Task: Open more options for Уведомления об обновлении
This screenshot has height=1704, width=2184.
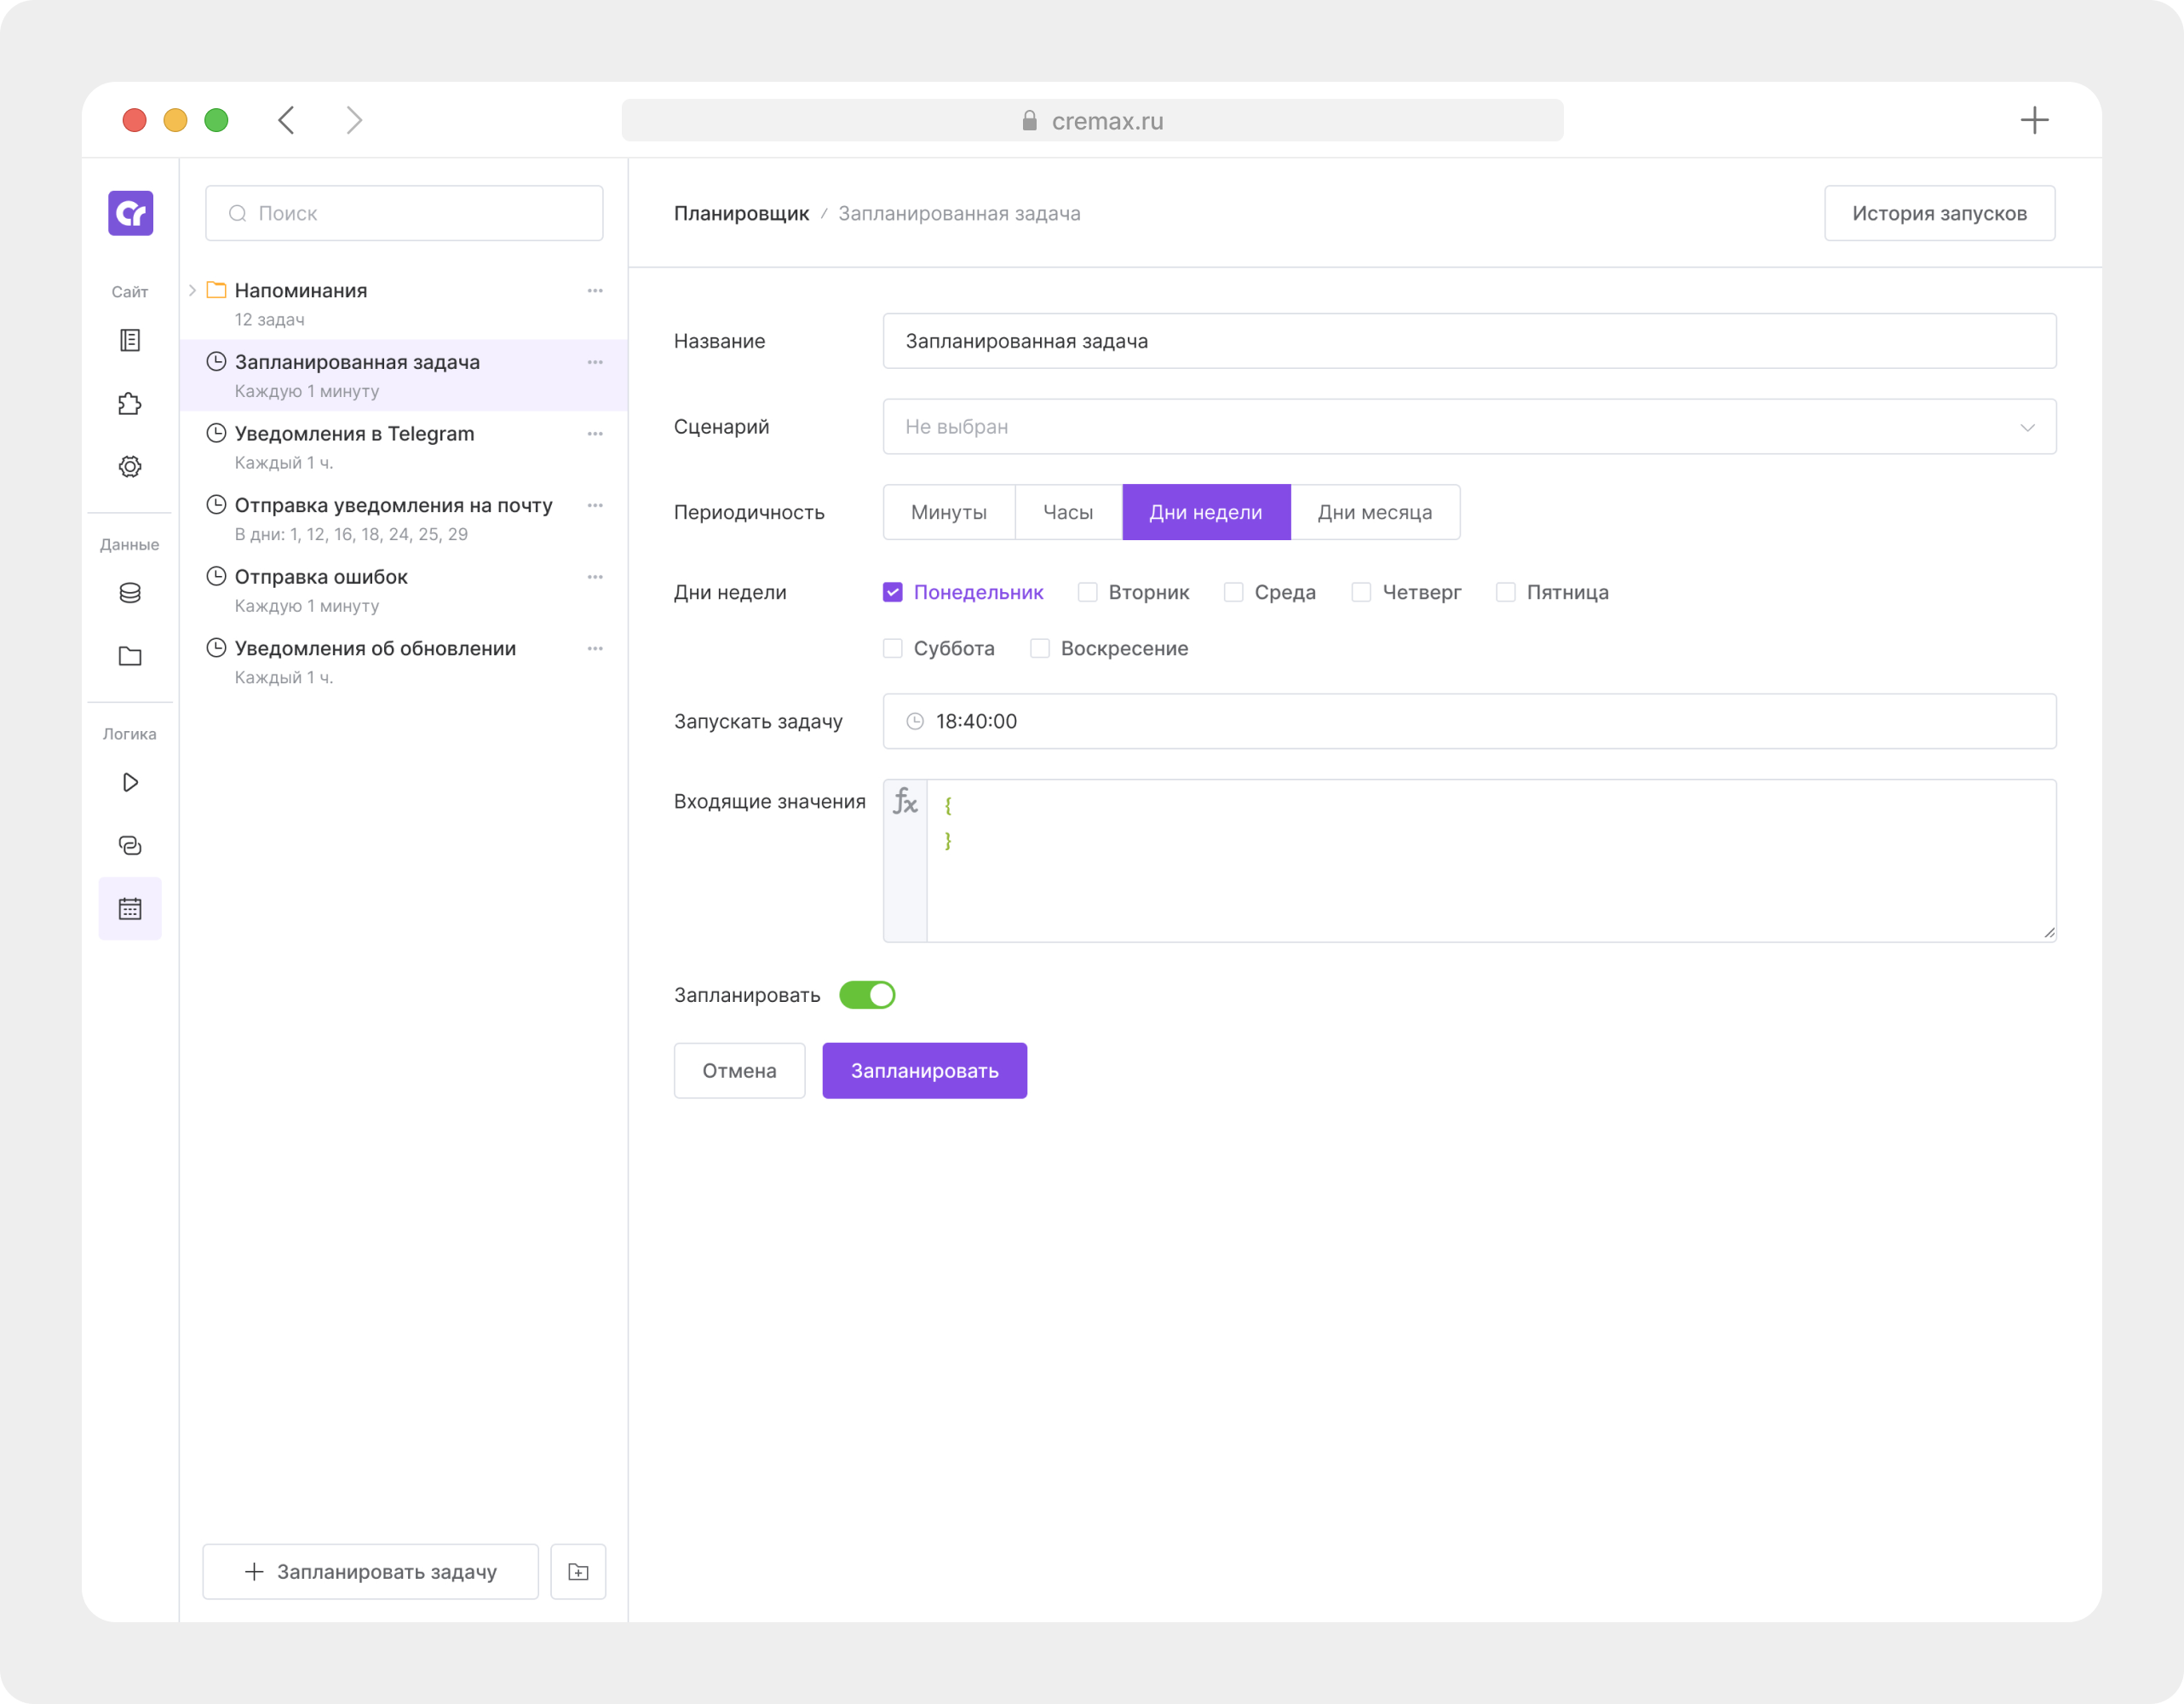Action: 595,648
